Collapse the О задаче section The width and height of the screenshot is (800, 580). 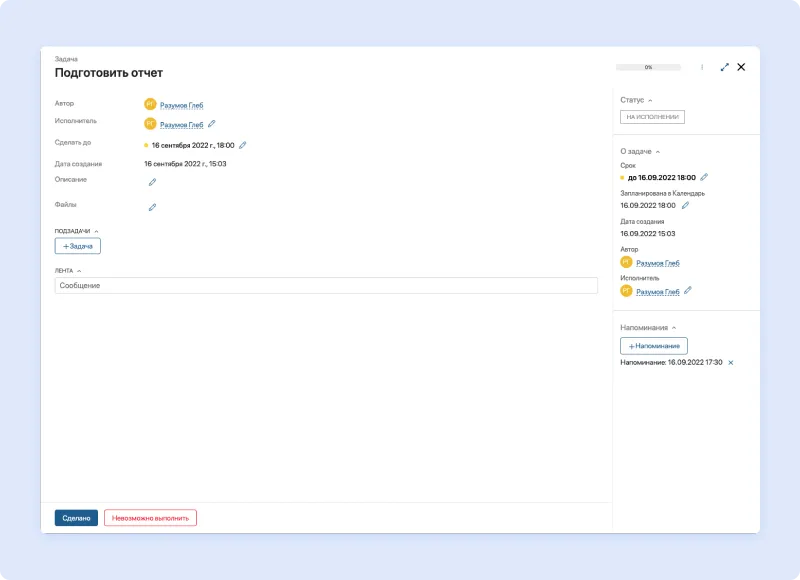coord(657,151)
